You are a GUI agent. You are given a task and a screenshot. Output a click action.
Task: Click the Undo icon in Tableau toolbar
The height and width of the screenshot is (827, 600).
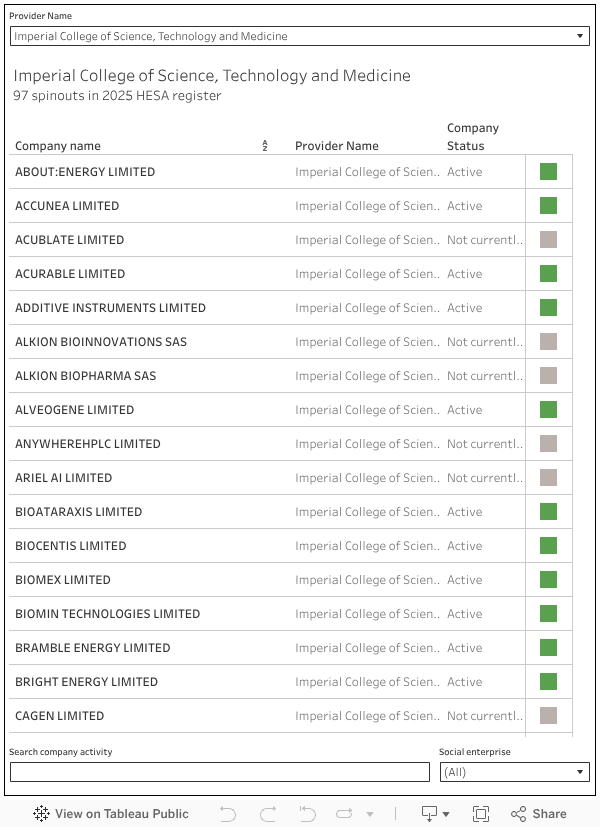[x=228, y=814]
